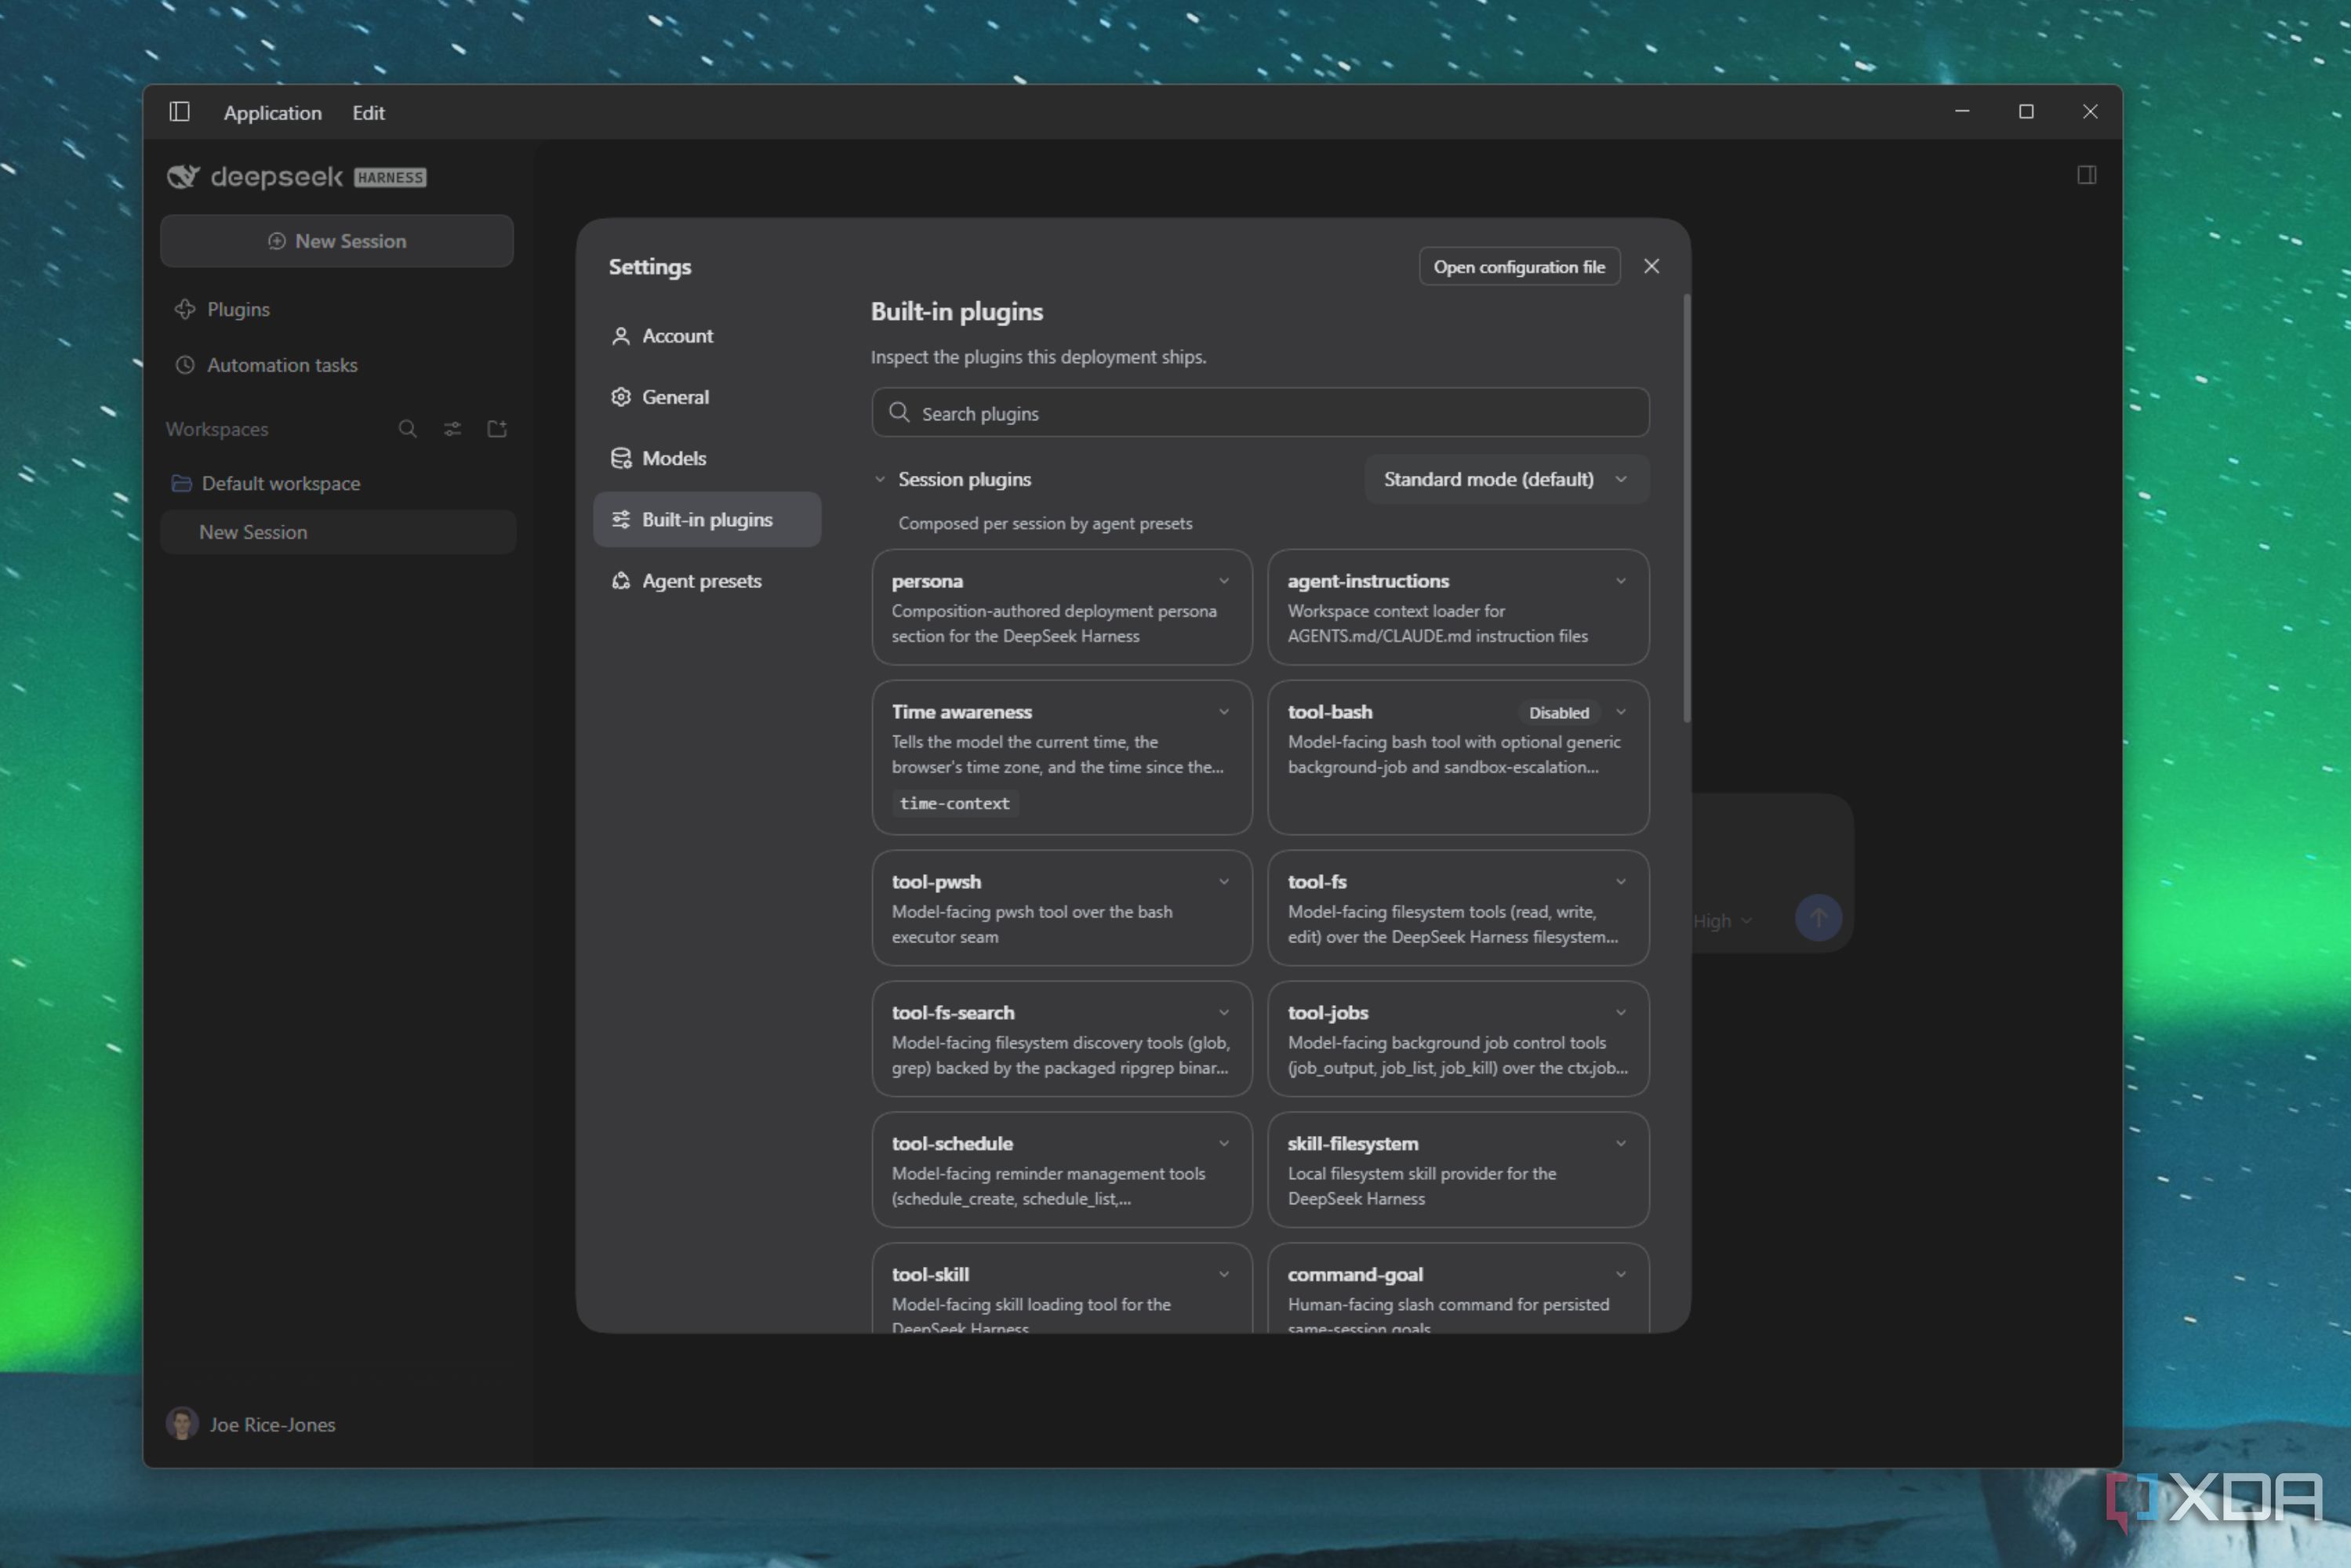The image size is (2351, 1568).
Task: Toggle the right panel icon
Action: pos(2086,175)
